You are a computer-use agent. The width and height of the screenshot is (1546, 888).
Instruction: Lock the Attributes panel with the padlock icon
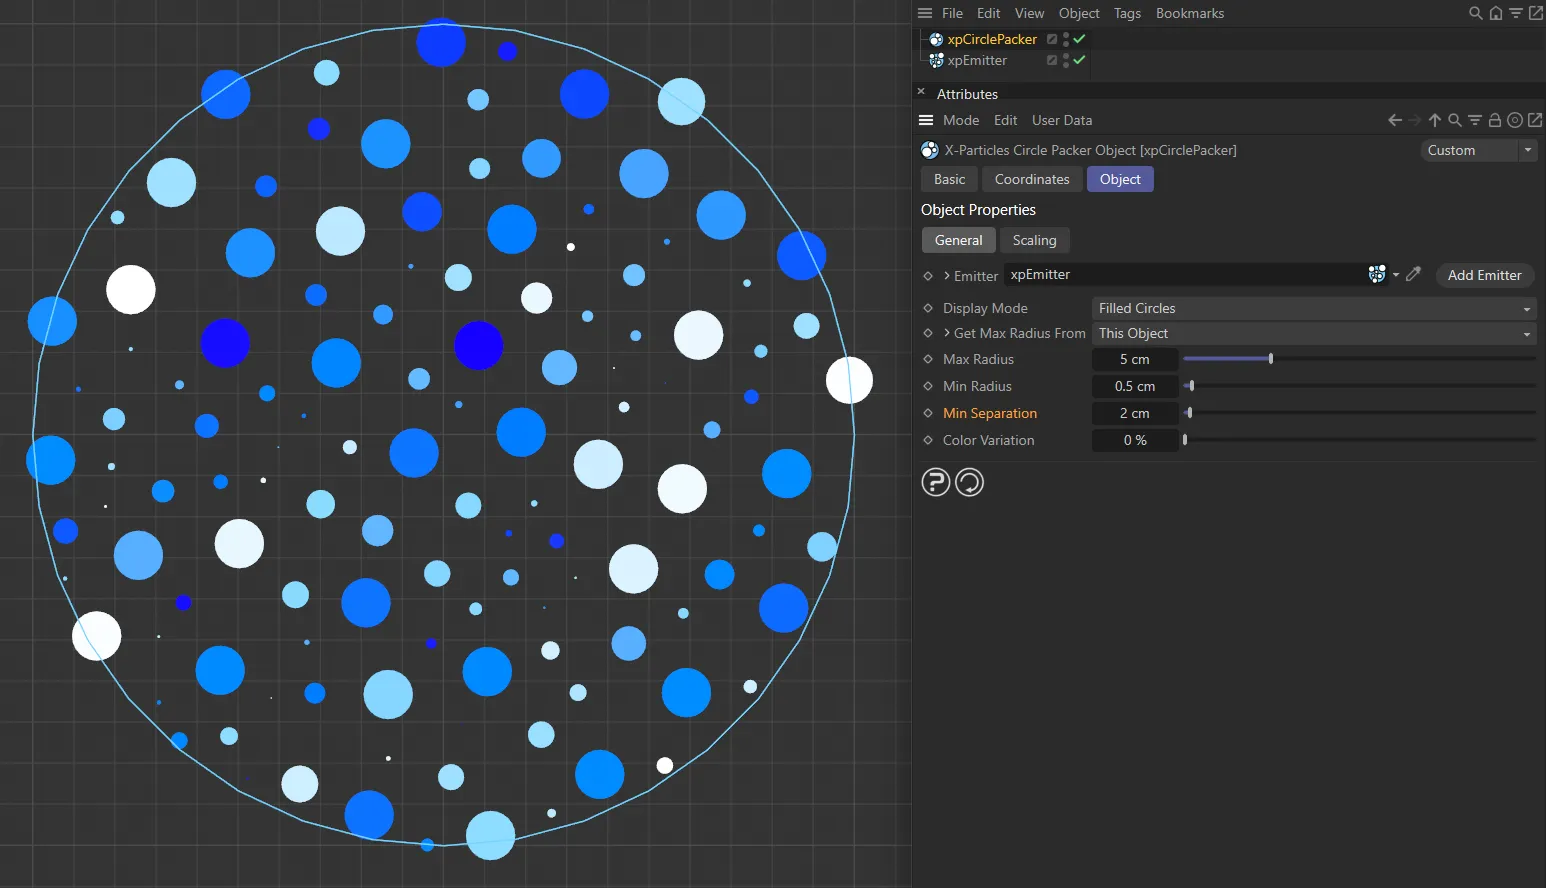point(1494,120)
